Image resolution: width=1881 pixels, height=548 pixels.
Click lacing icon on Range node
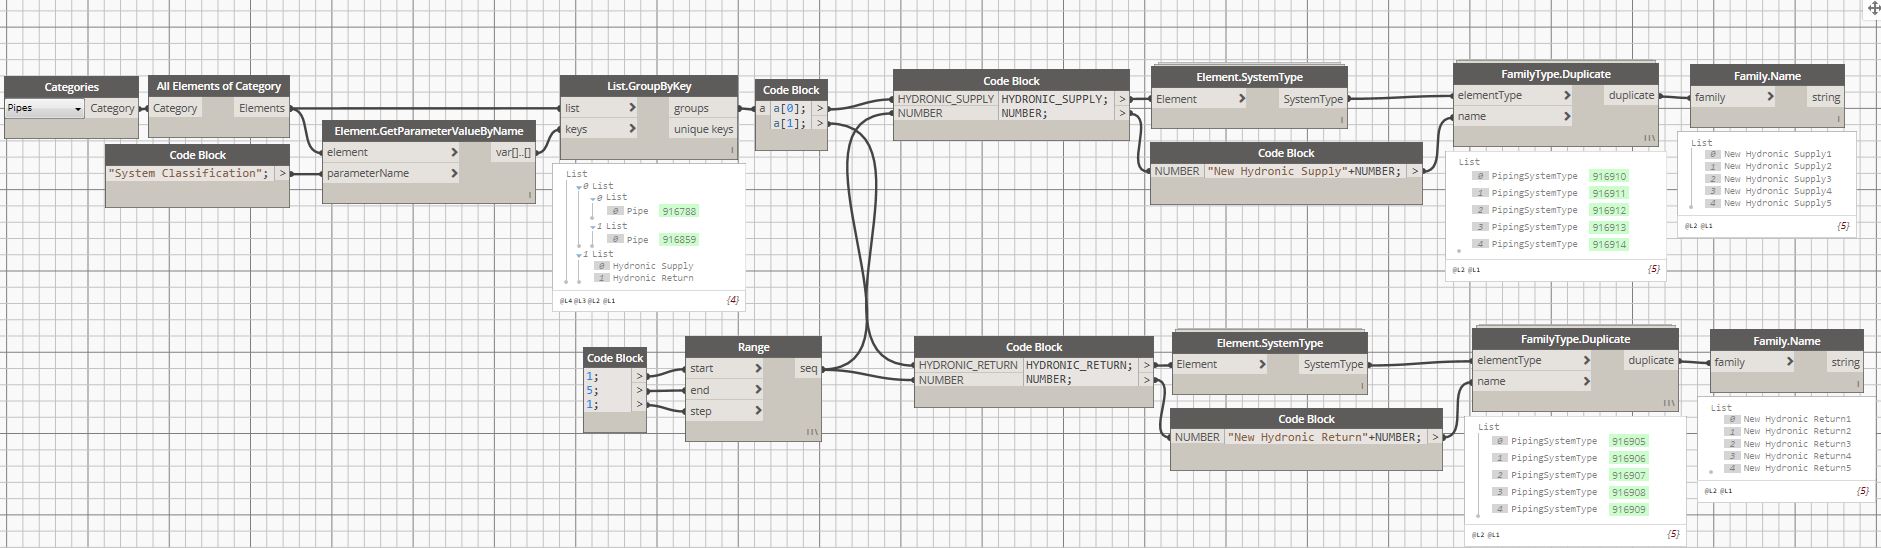pyautogui.click(x=812, y=432)
